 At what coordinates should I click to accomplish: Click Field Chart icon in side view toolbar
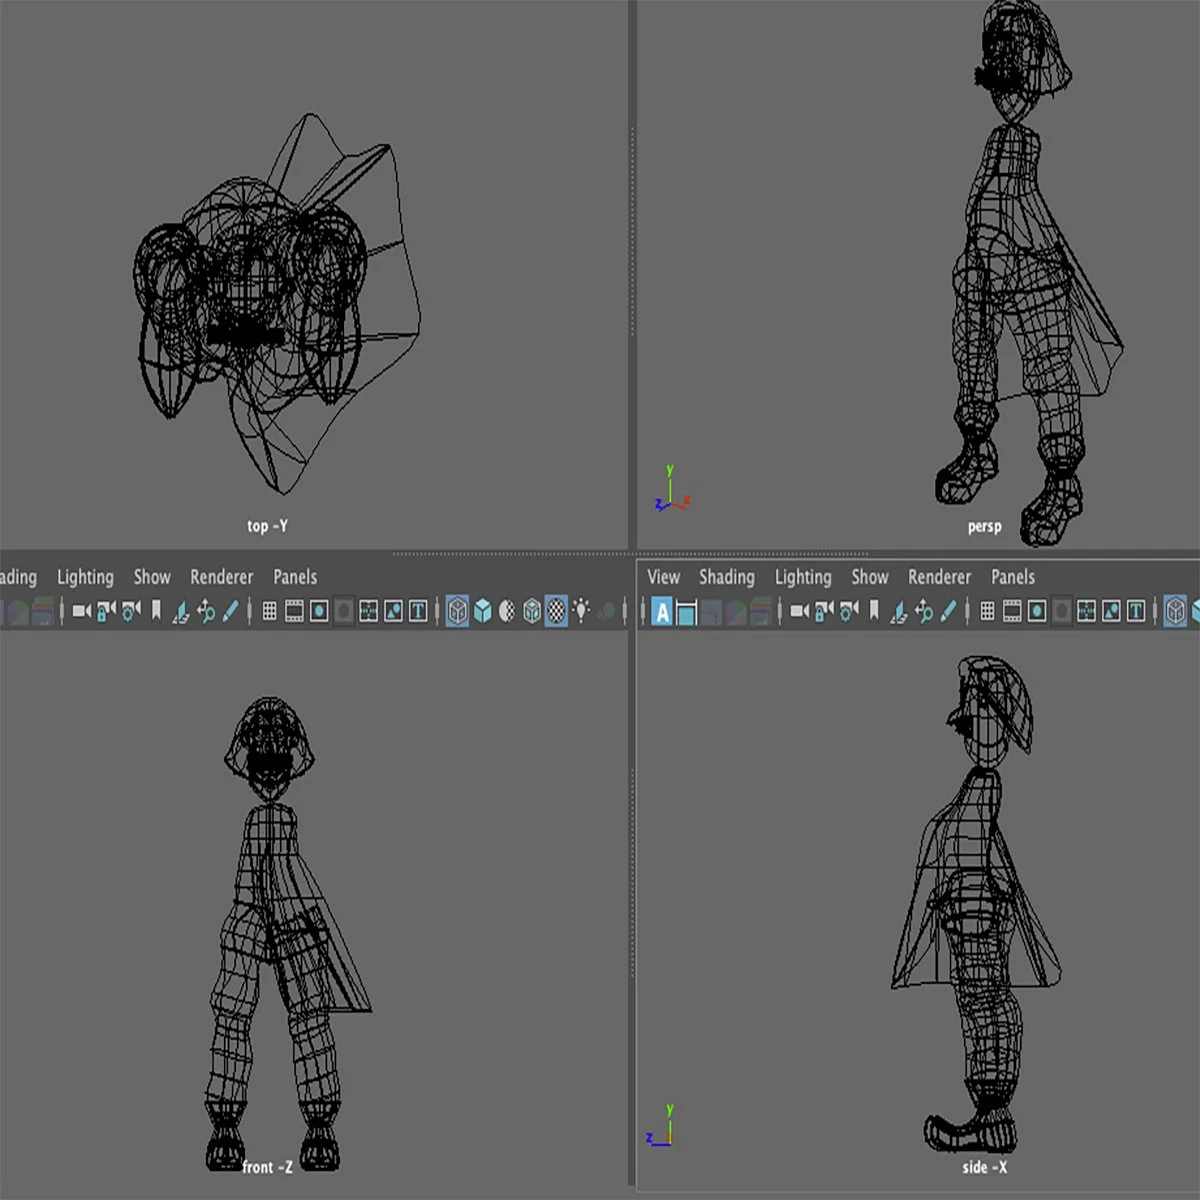[x=1086, y=610]
